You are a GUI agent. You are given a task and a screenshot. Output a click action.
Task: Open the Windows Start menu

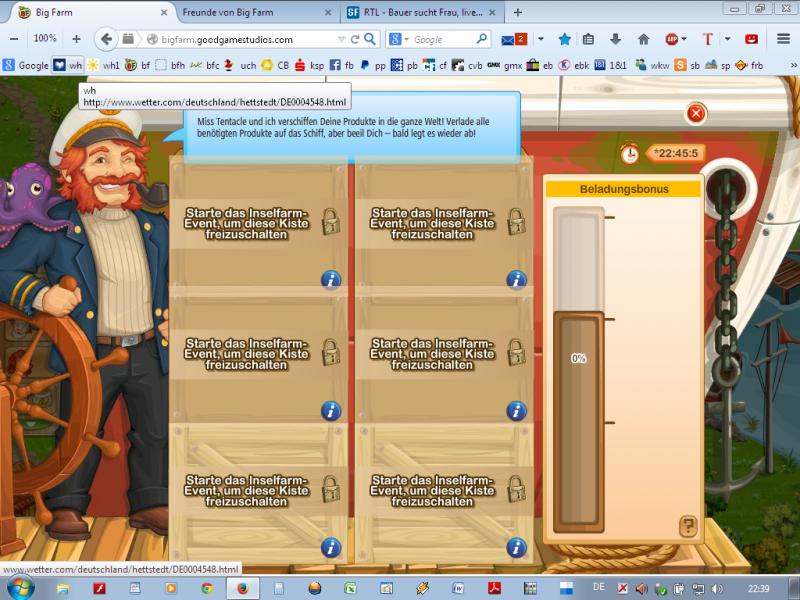click(20, 588)
